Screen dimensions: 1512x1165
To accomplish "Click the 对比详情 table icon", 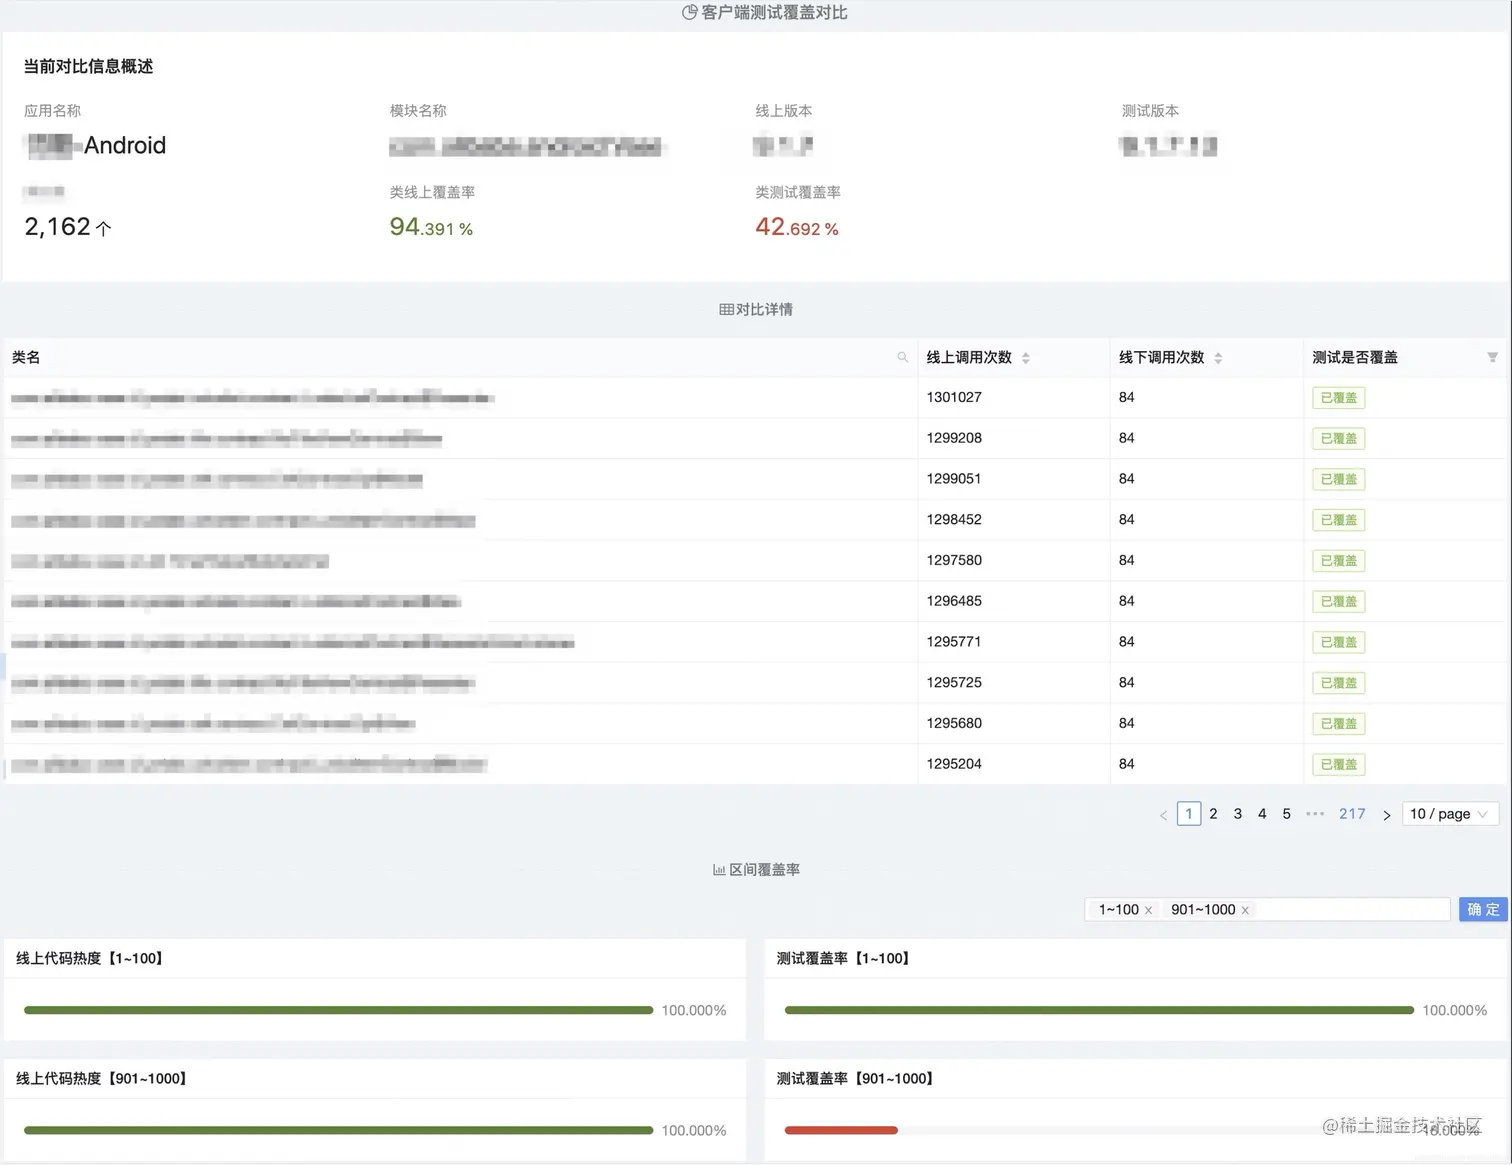I will [726, 310].
